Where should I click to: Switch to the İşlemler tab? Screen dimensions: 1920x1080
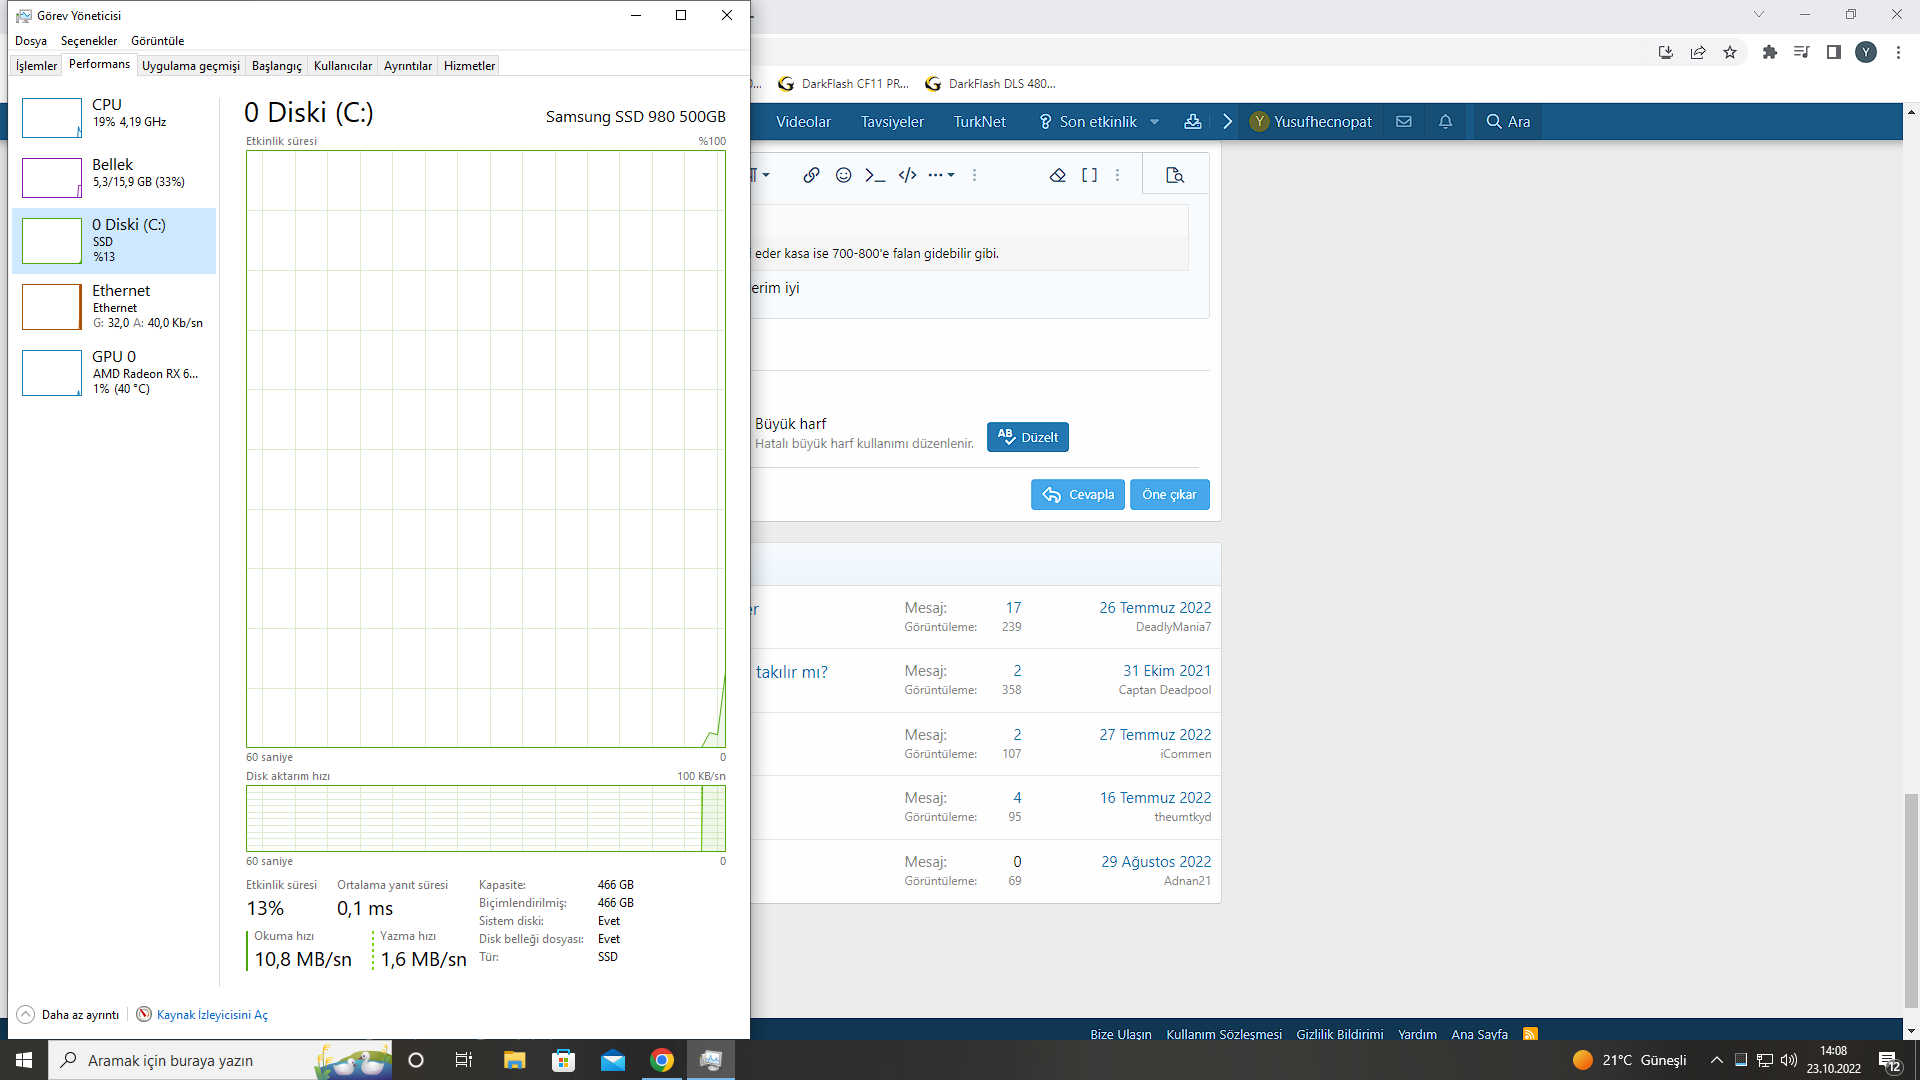pyautogui.click(x=36, y=66)
